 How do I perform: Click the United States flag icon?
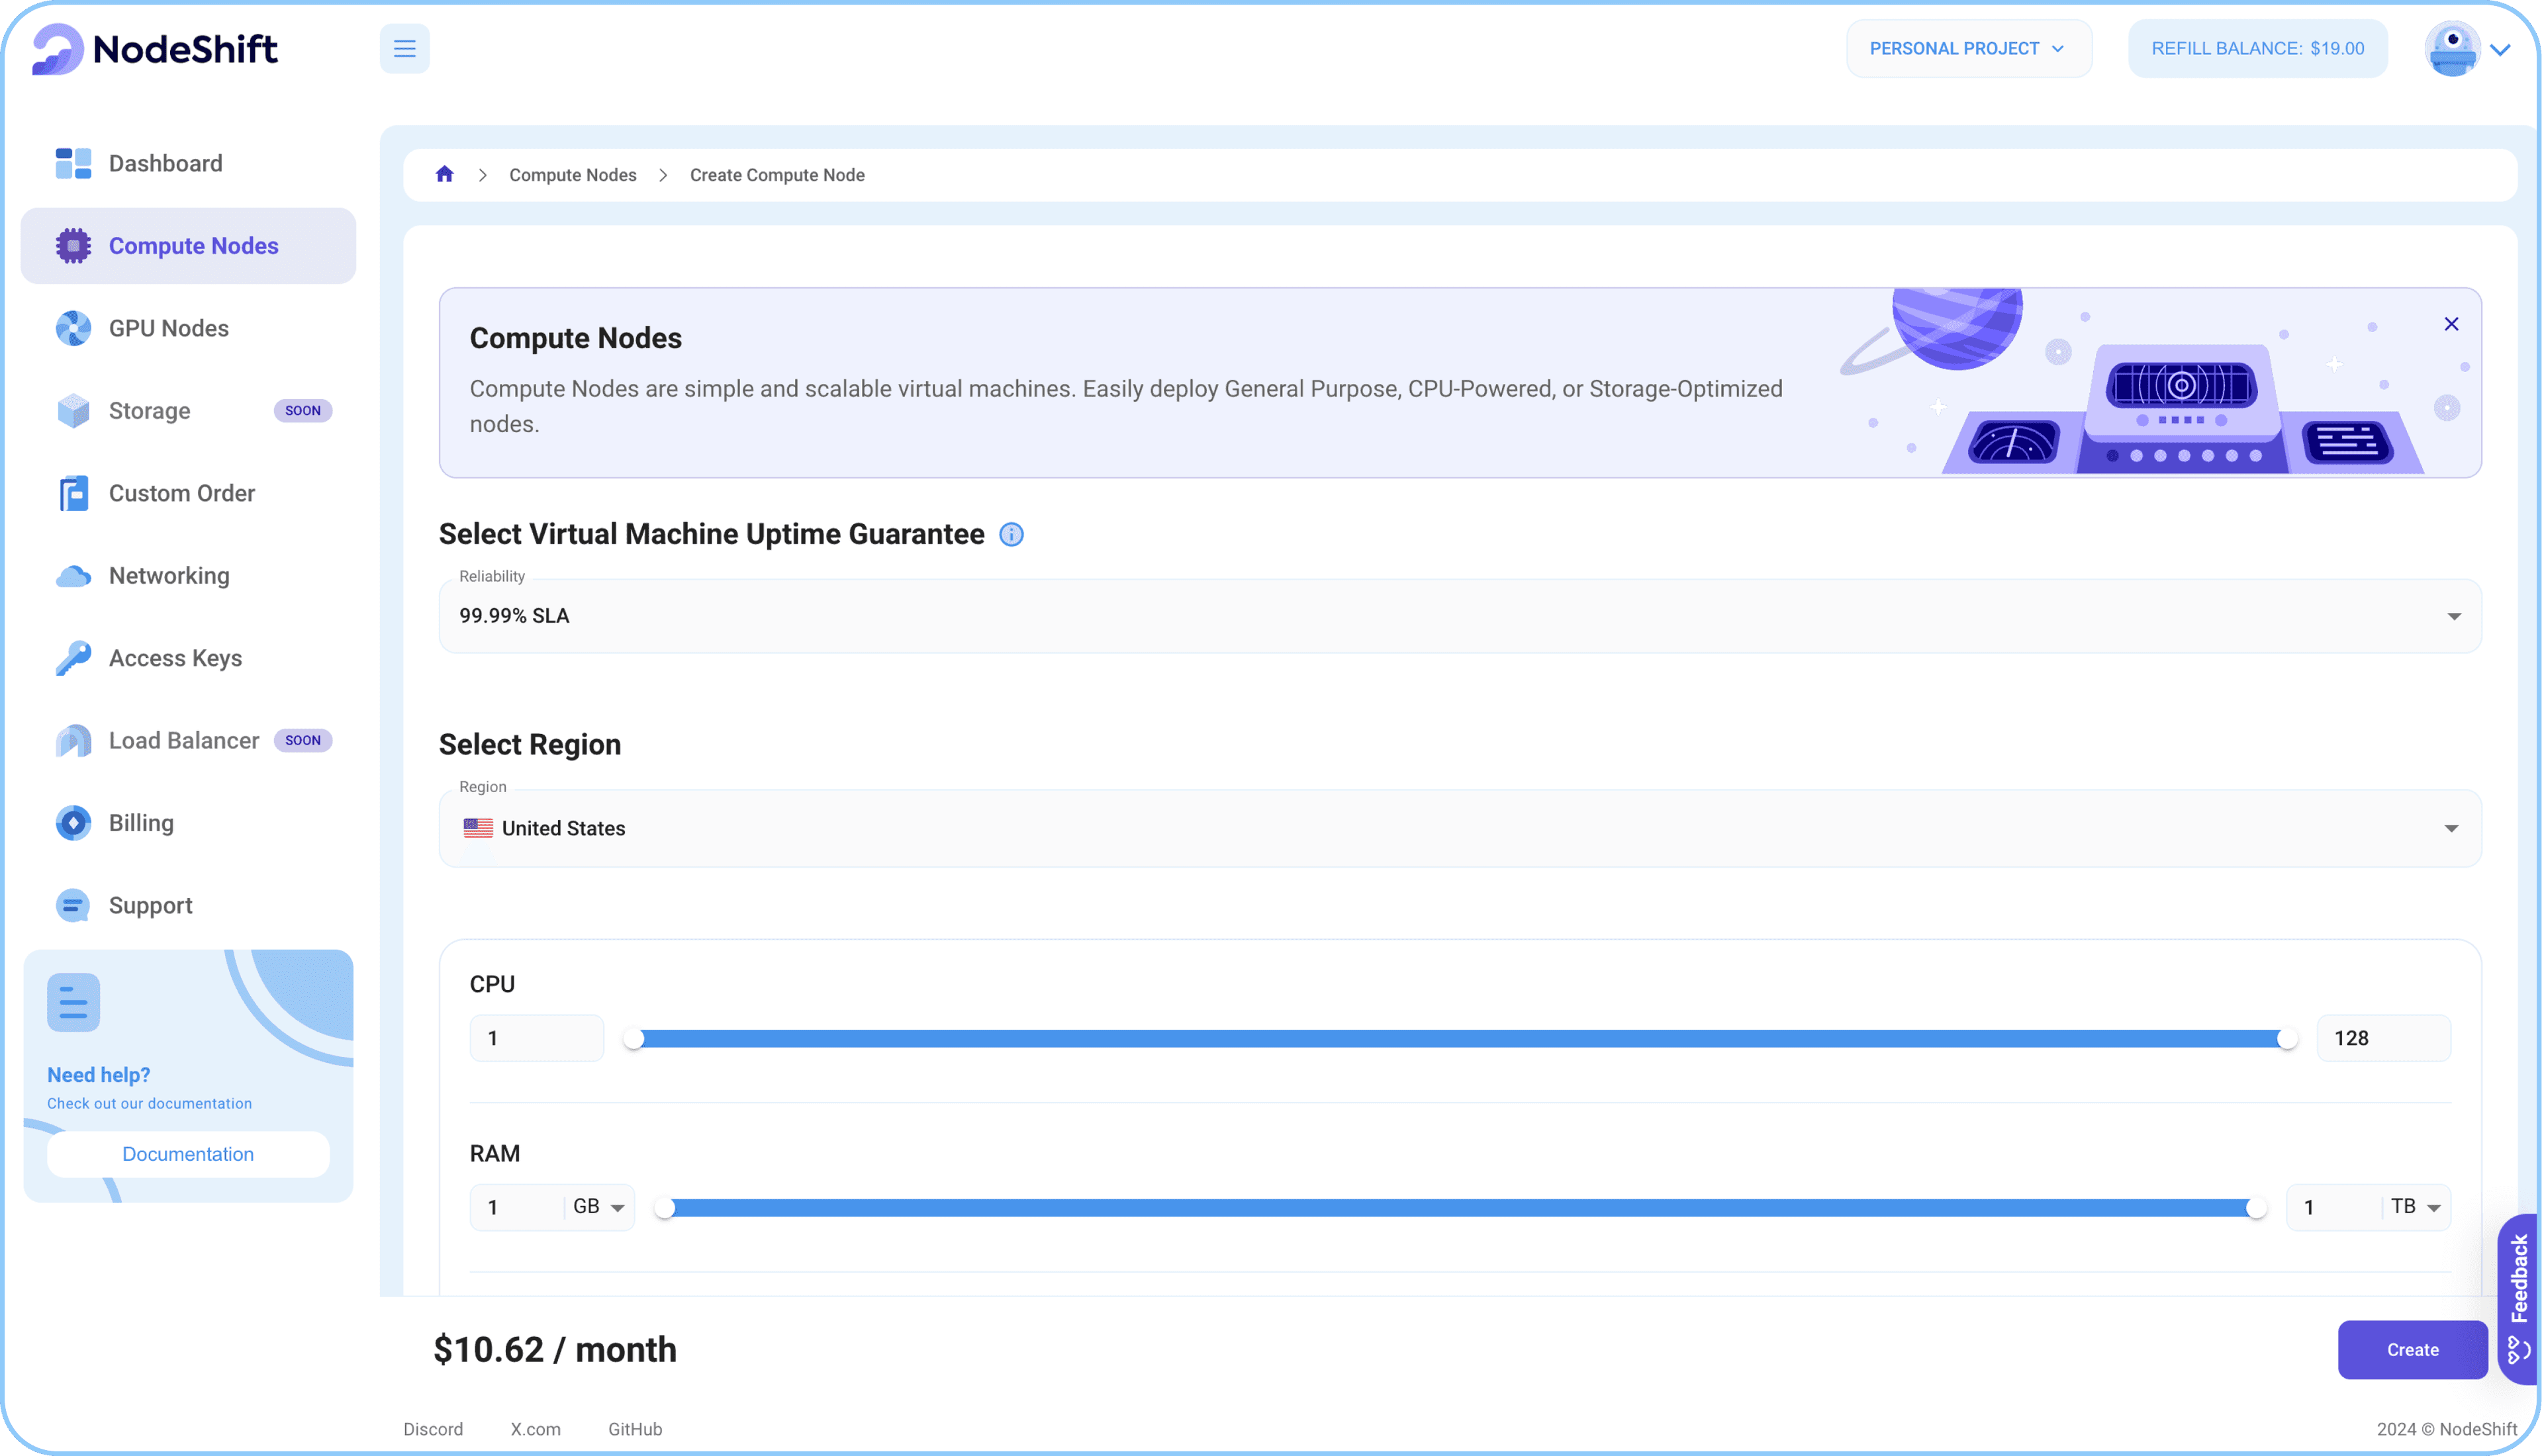pyautogui.click(x=478, y=828)
